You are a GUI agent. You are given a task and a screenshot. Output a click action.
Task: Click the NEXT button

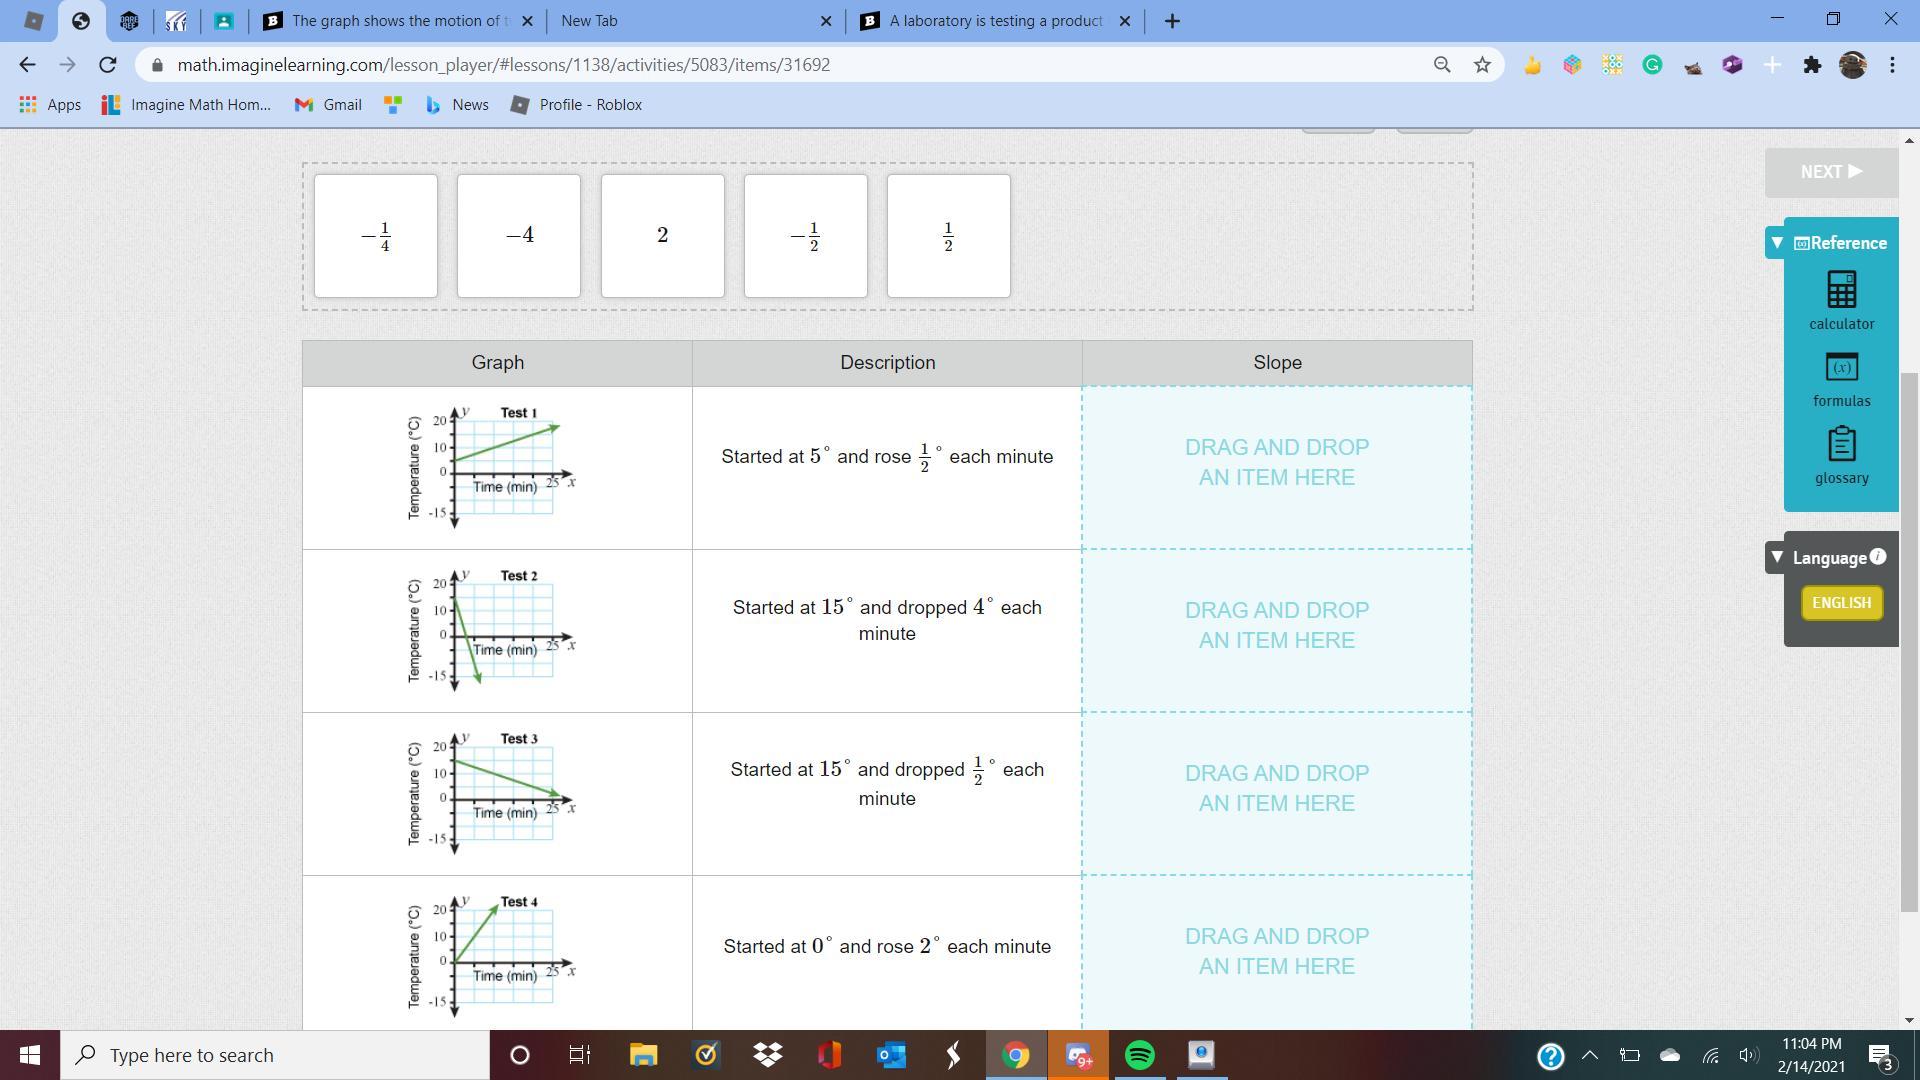pos(1831,172)
